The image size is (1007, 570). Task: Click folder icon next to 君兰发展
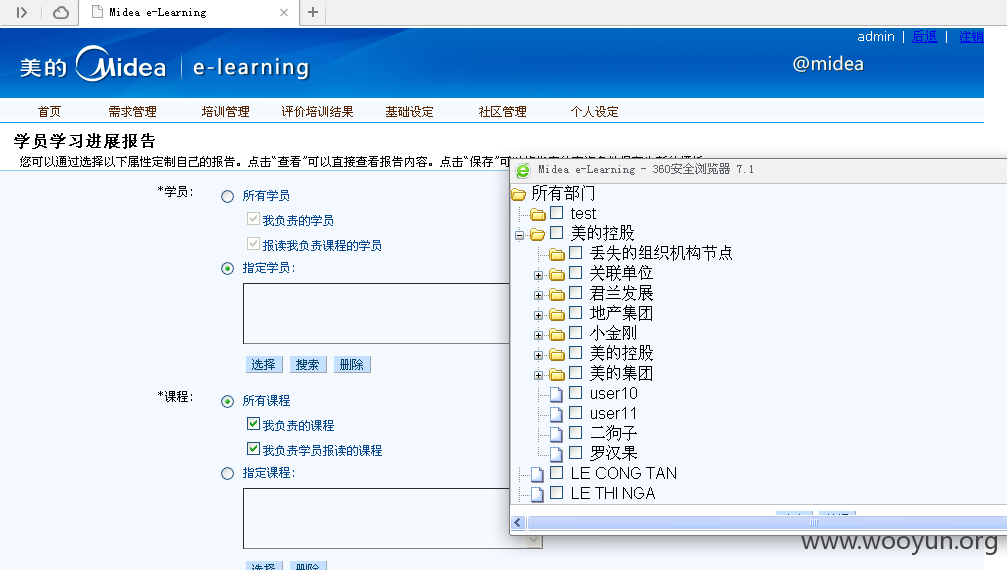[x=557, y=295]
